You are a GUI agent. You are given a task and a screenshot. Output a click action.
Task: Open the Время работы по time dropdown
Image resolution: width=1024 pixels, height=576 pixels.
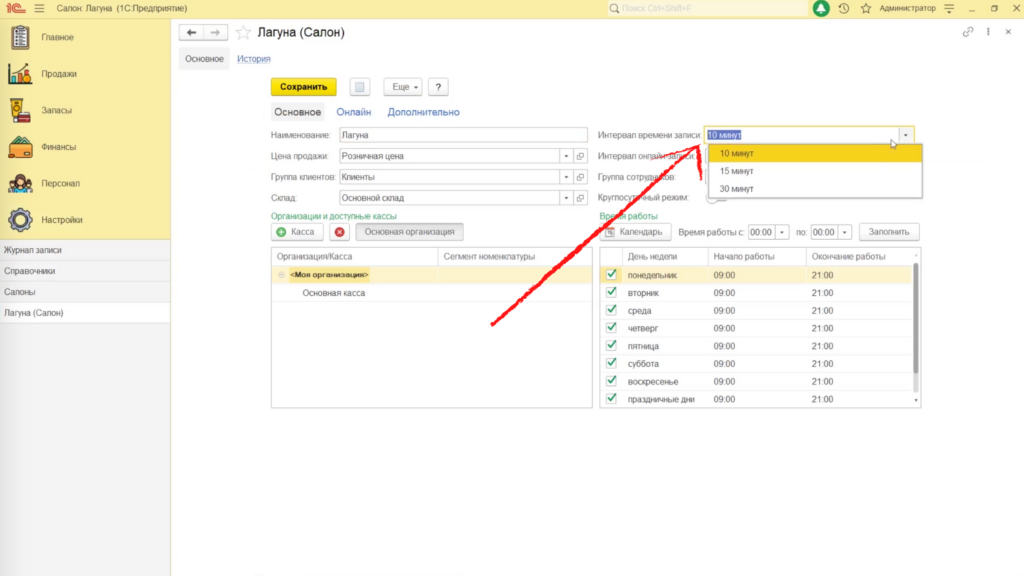tap(844, 232)
